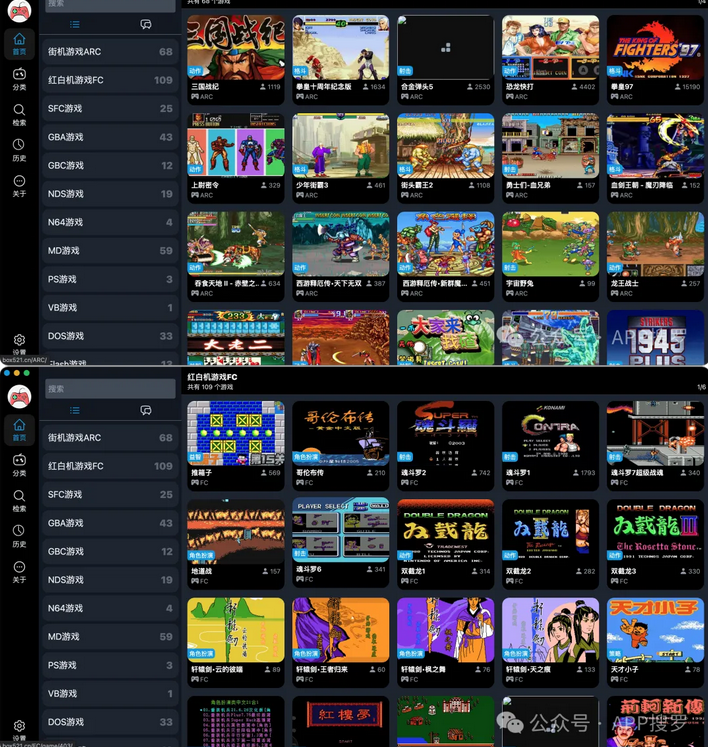Open the 轩辕剑·枫之舞 game card
The height and width of the screenshot is (747, 708).
pos(445,642)
